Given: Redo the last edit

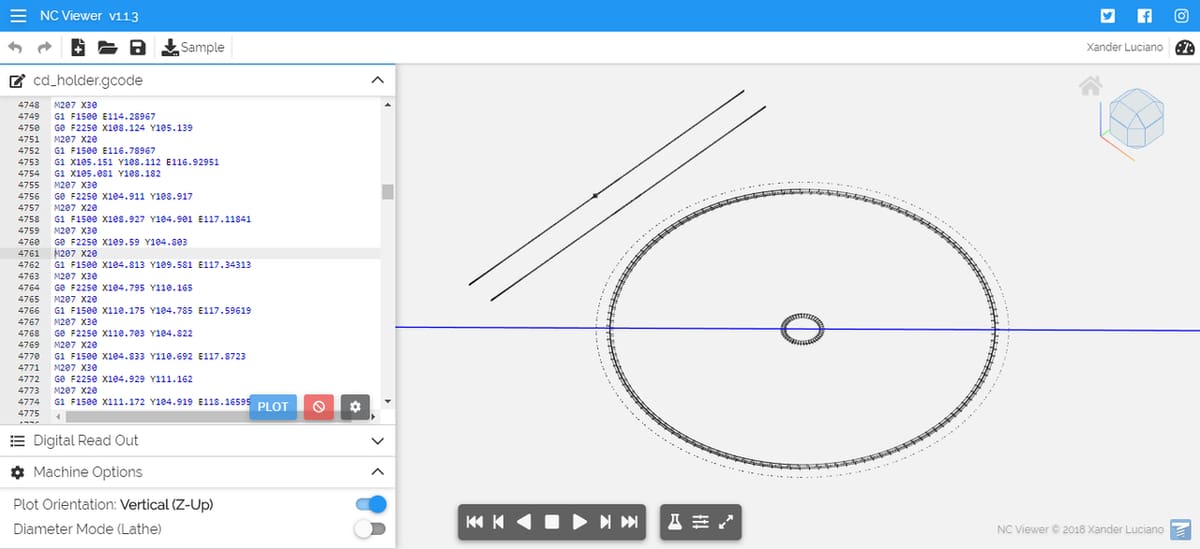Looking at the screenshot, I should 44,48.
